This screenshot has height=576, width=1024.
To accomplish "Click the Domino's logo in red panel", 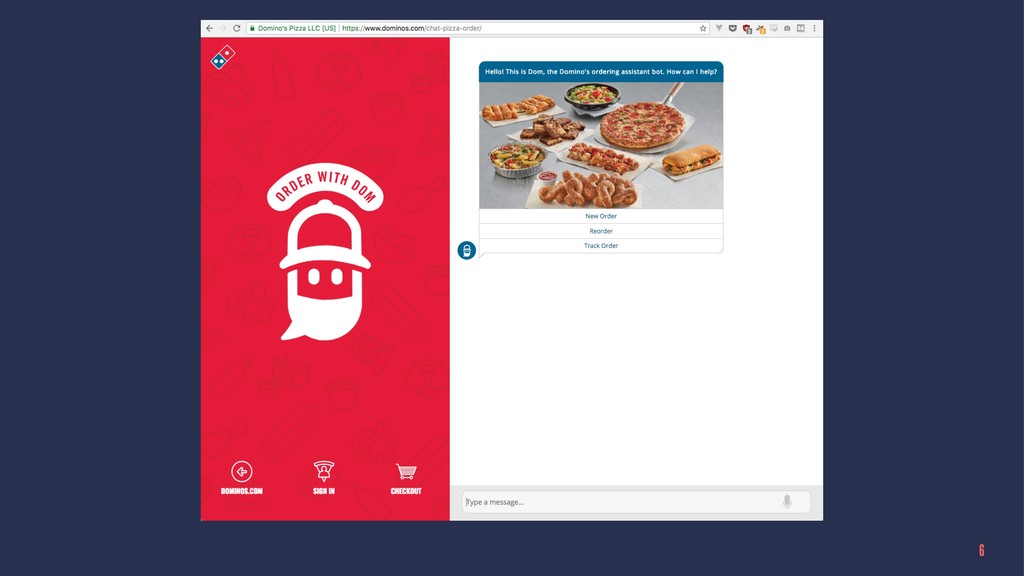I will (223, 57).
